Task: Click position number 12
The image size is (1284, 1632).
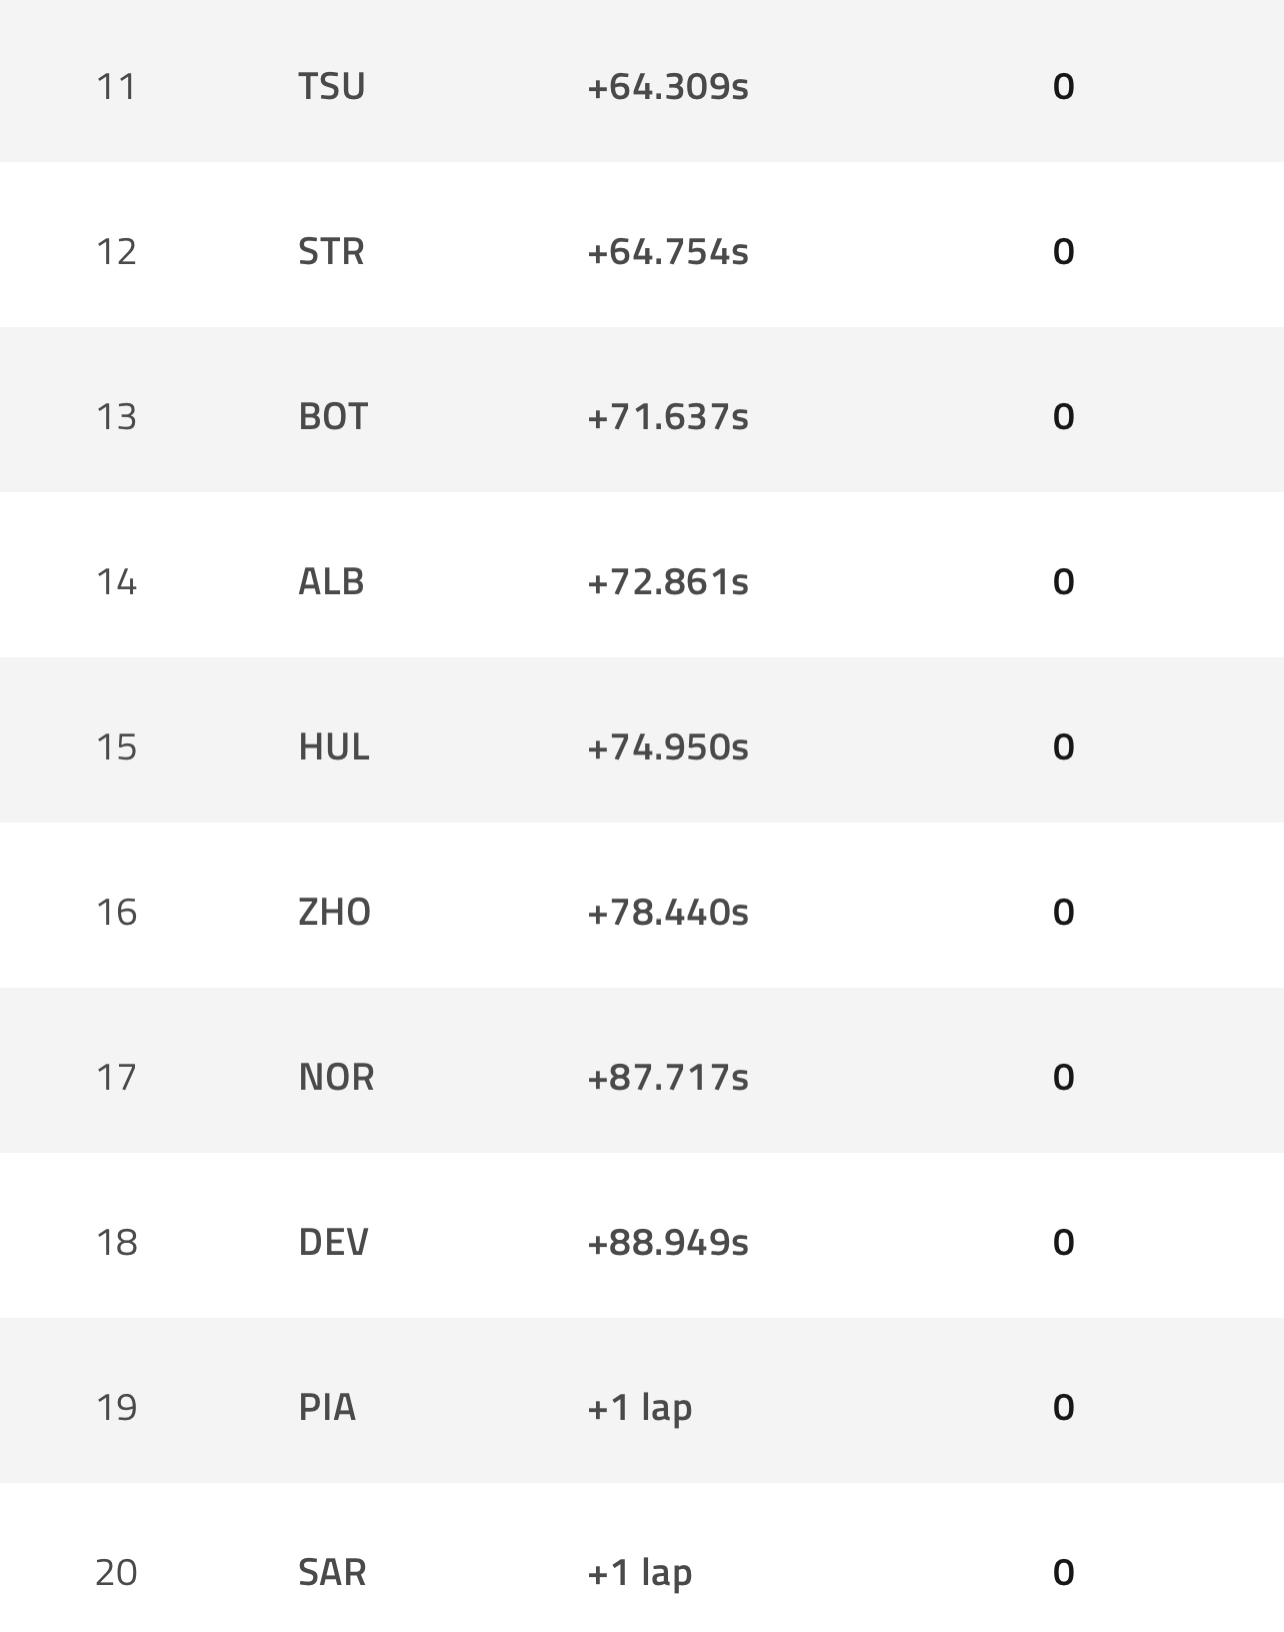Action: pos(116,252)
